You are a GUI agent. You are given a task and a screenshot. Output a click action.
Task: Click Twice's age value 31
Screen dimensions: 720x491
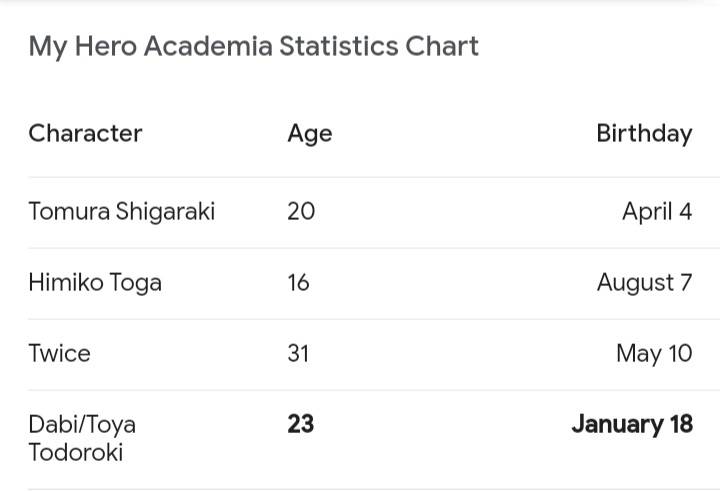298,353
